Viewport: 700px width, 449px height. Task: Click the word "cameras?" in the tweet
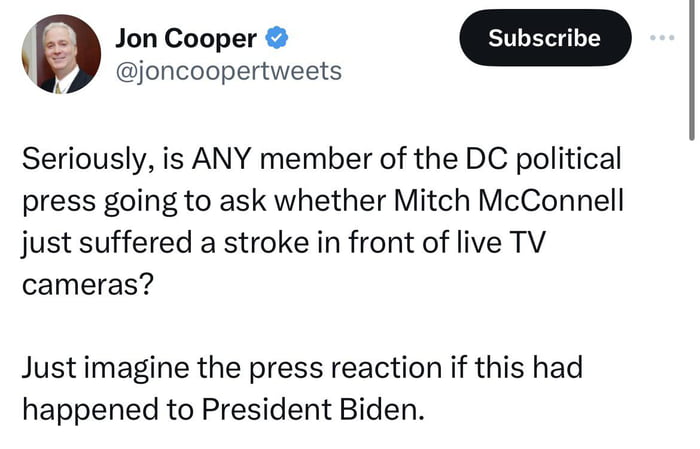(88, 282)
